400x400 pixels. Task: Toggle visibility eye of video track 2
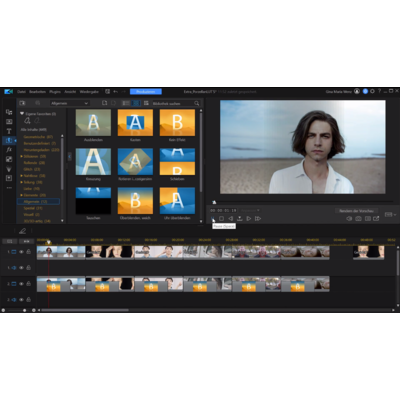pos(21,284)
